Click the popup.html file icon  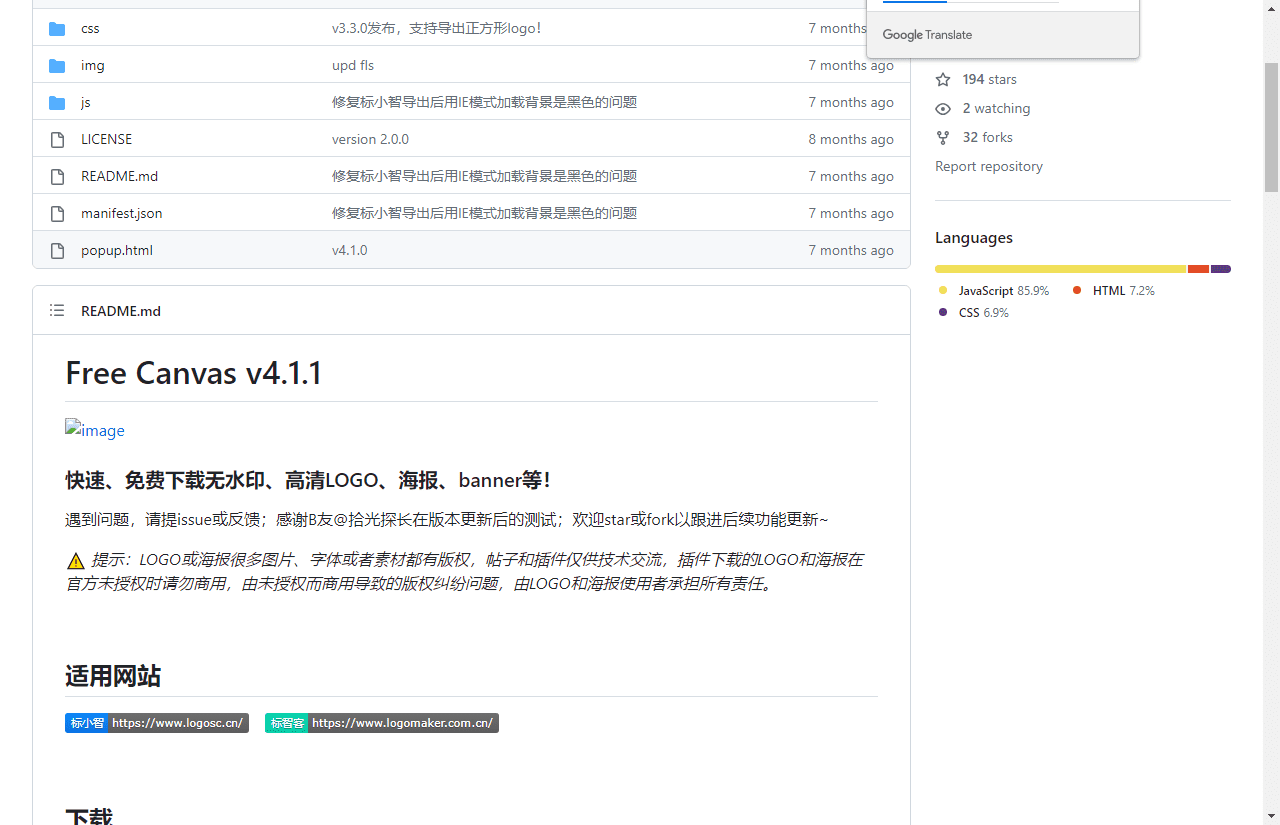[x=57, y=250]
